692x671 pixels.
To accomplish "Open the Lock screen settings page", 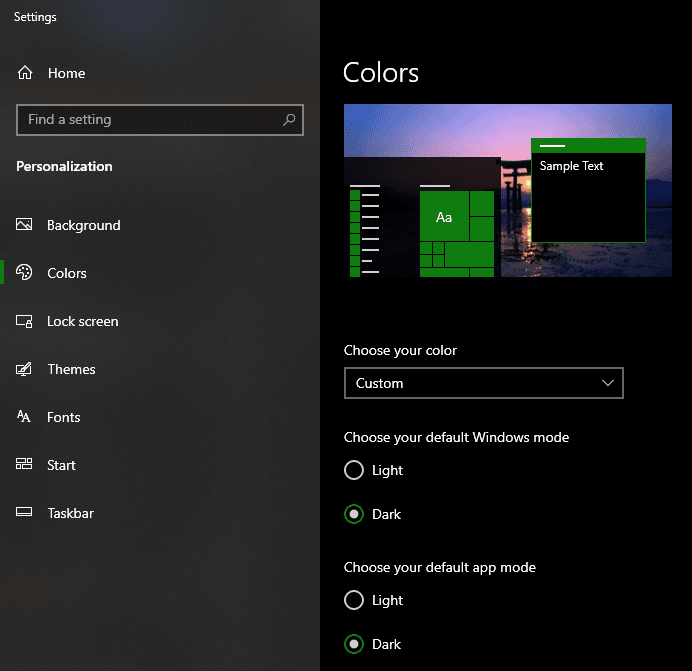I will tap(82, 321).
